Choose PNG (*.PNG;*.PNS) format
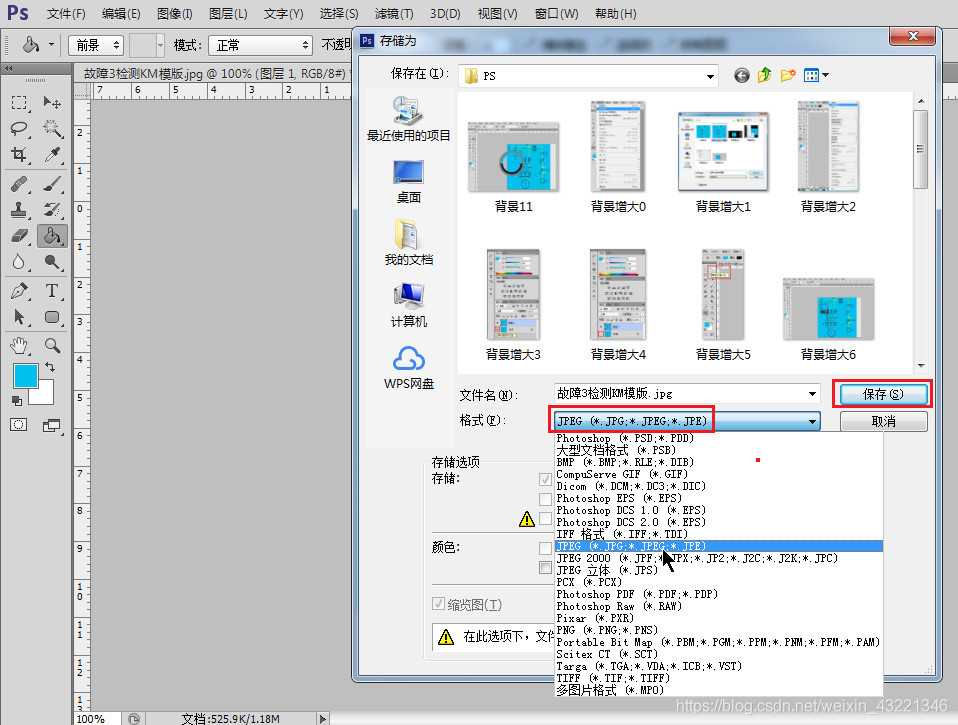The width and height of the screenshot is (958, 725). (x=718, y=630)
